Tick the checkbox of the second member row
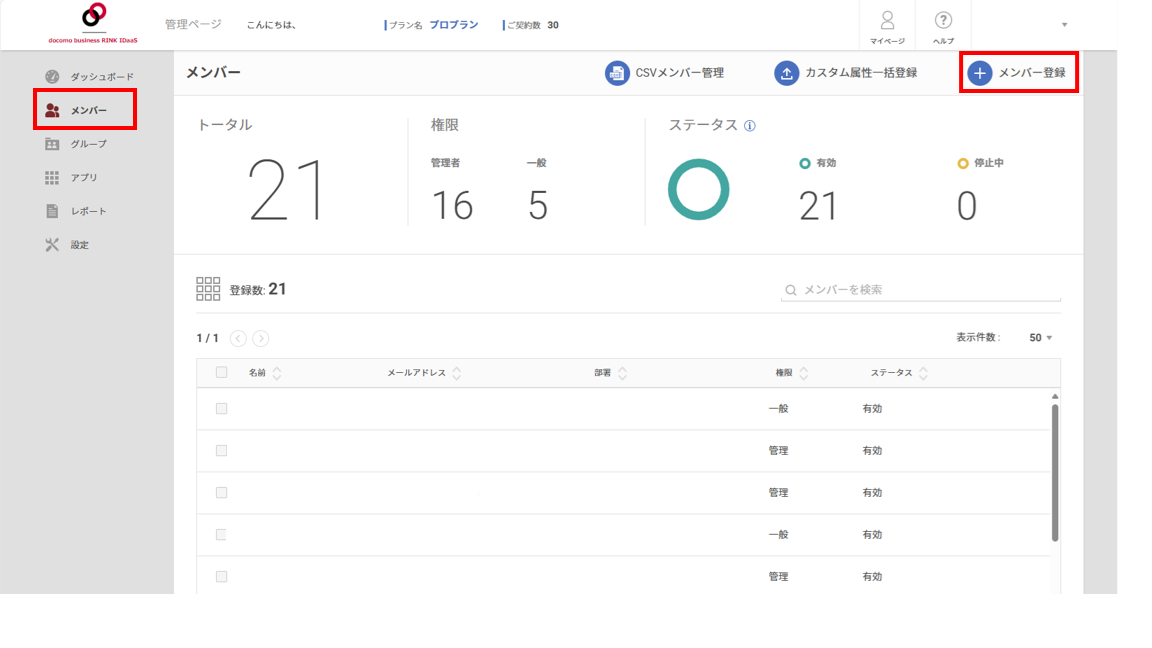The height and width of the screenshot is (648, 1152). pyautogui.click(x=221, y=450)
